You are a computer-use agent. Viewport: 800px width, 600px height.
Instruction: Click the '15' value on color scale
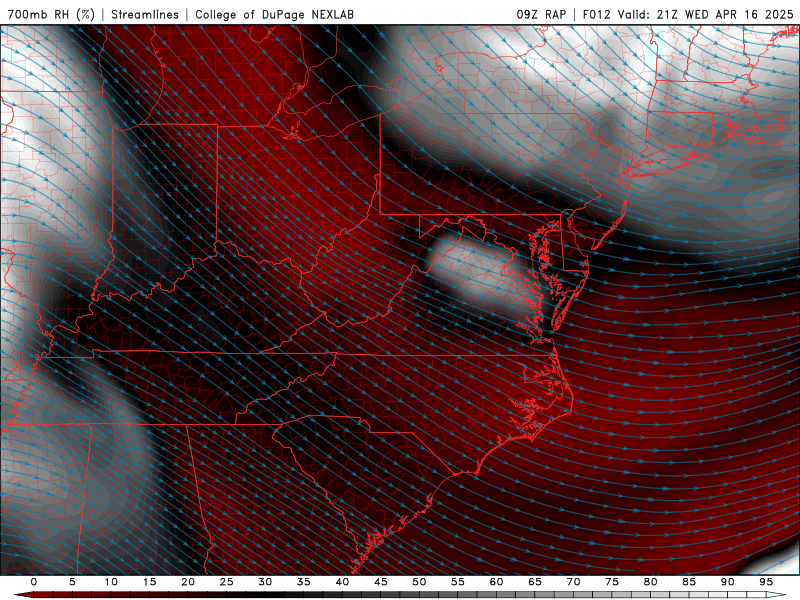tap(149, 582)
